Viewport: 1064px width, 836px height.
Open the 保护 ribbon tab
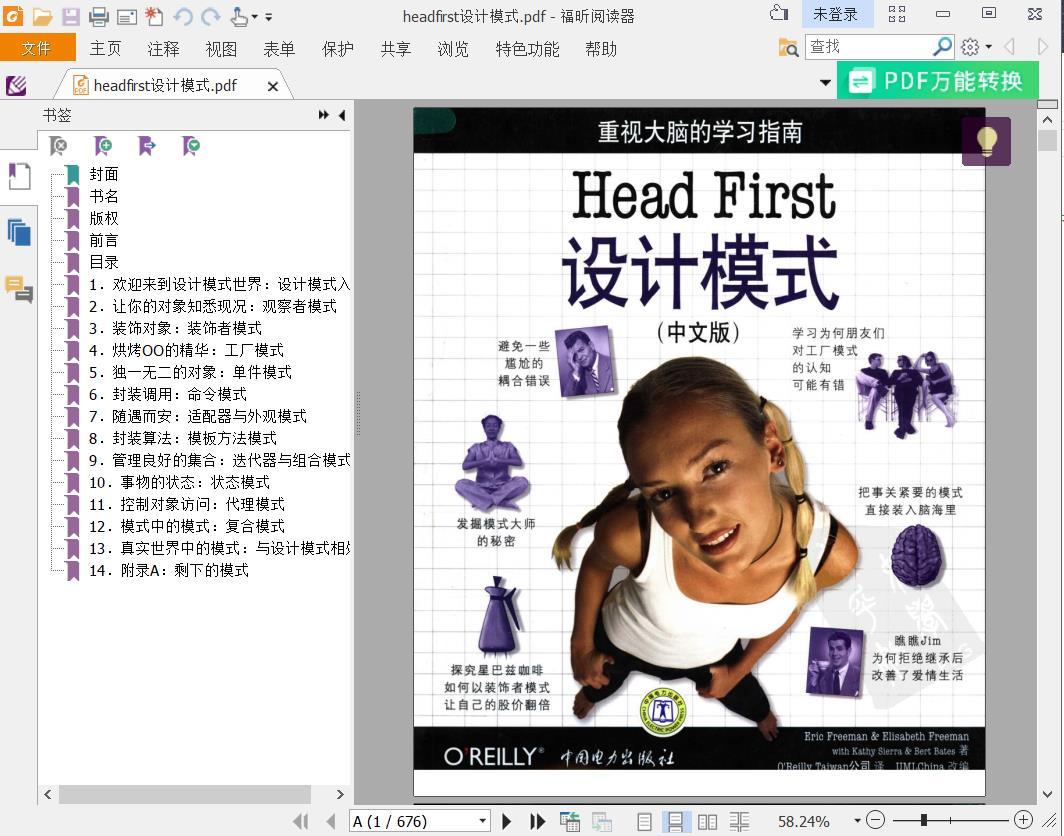(338, 48)
